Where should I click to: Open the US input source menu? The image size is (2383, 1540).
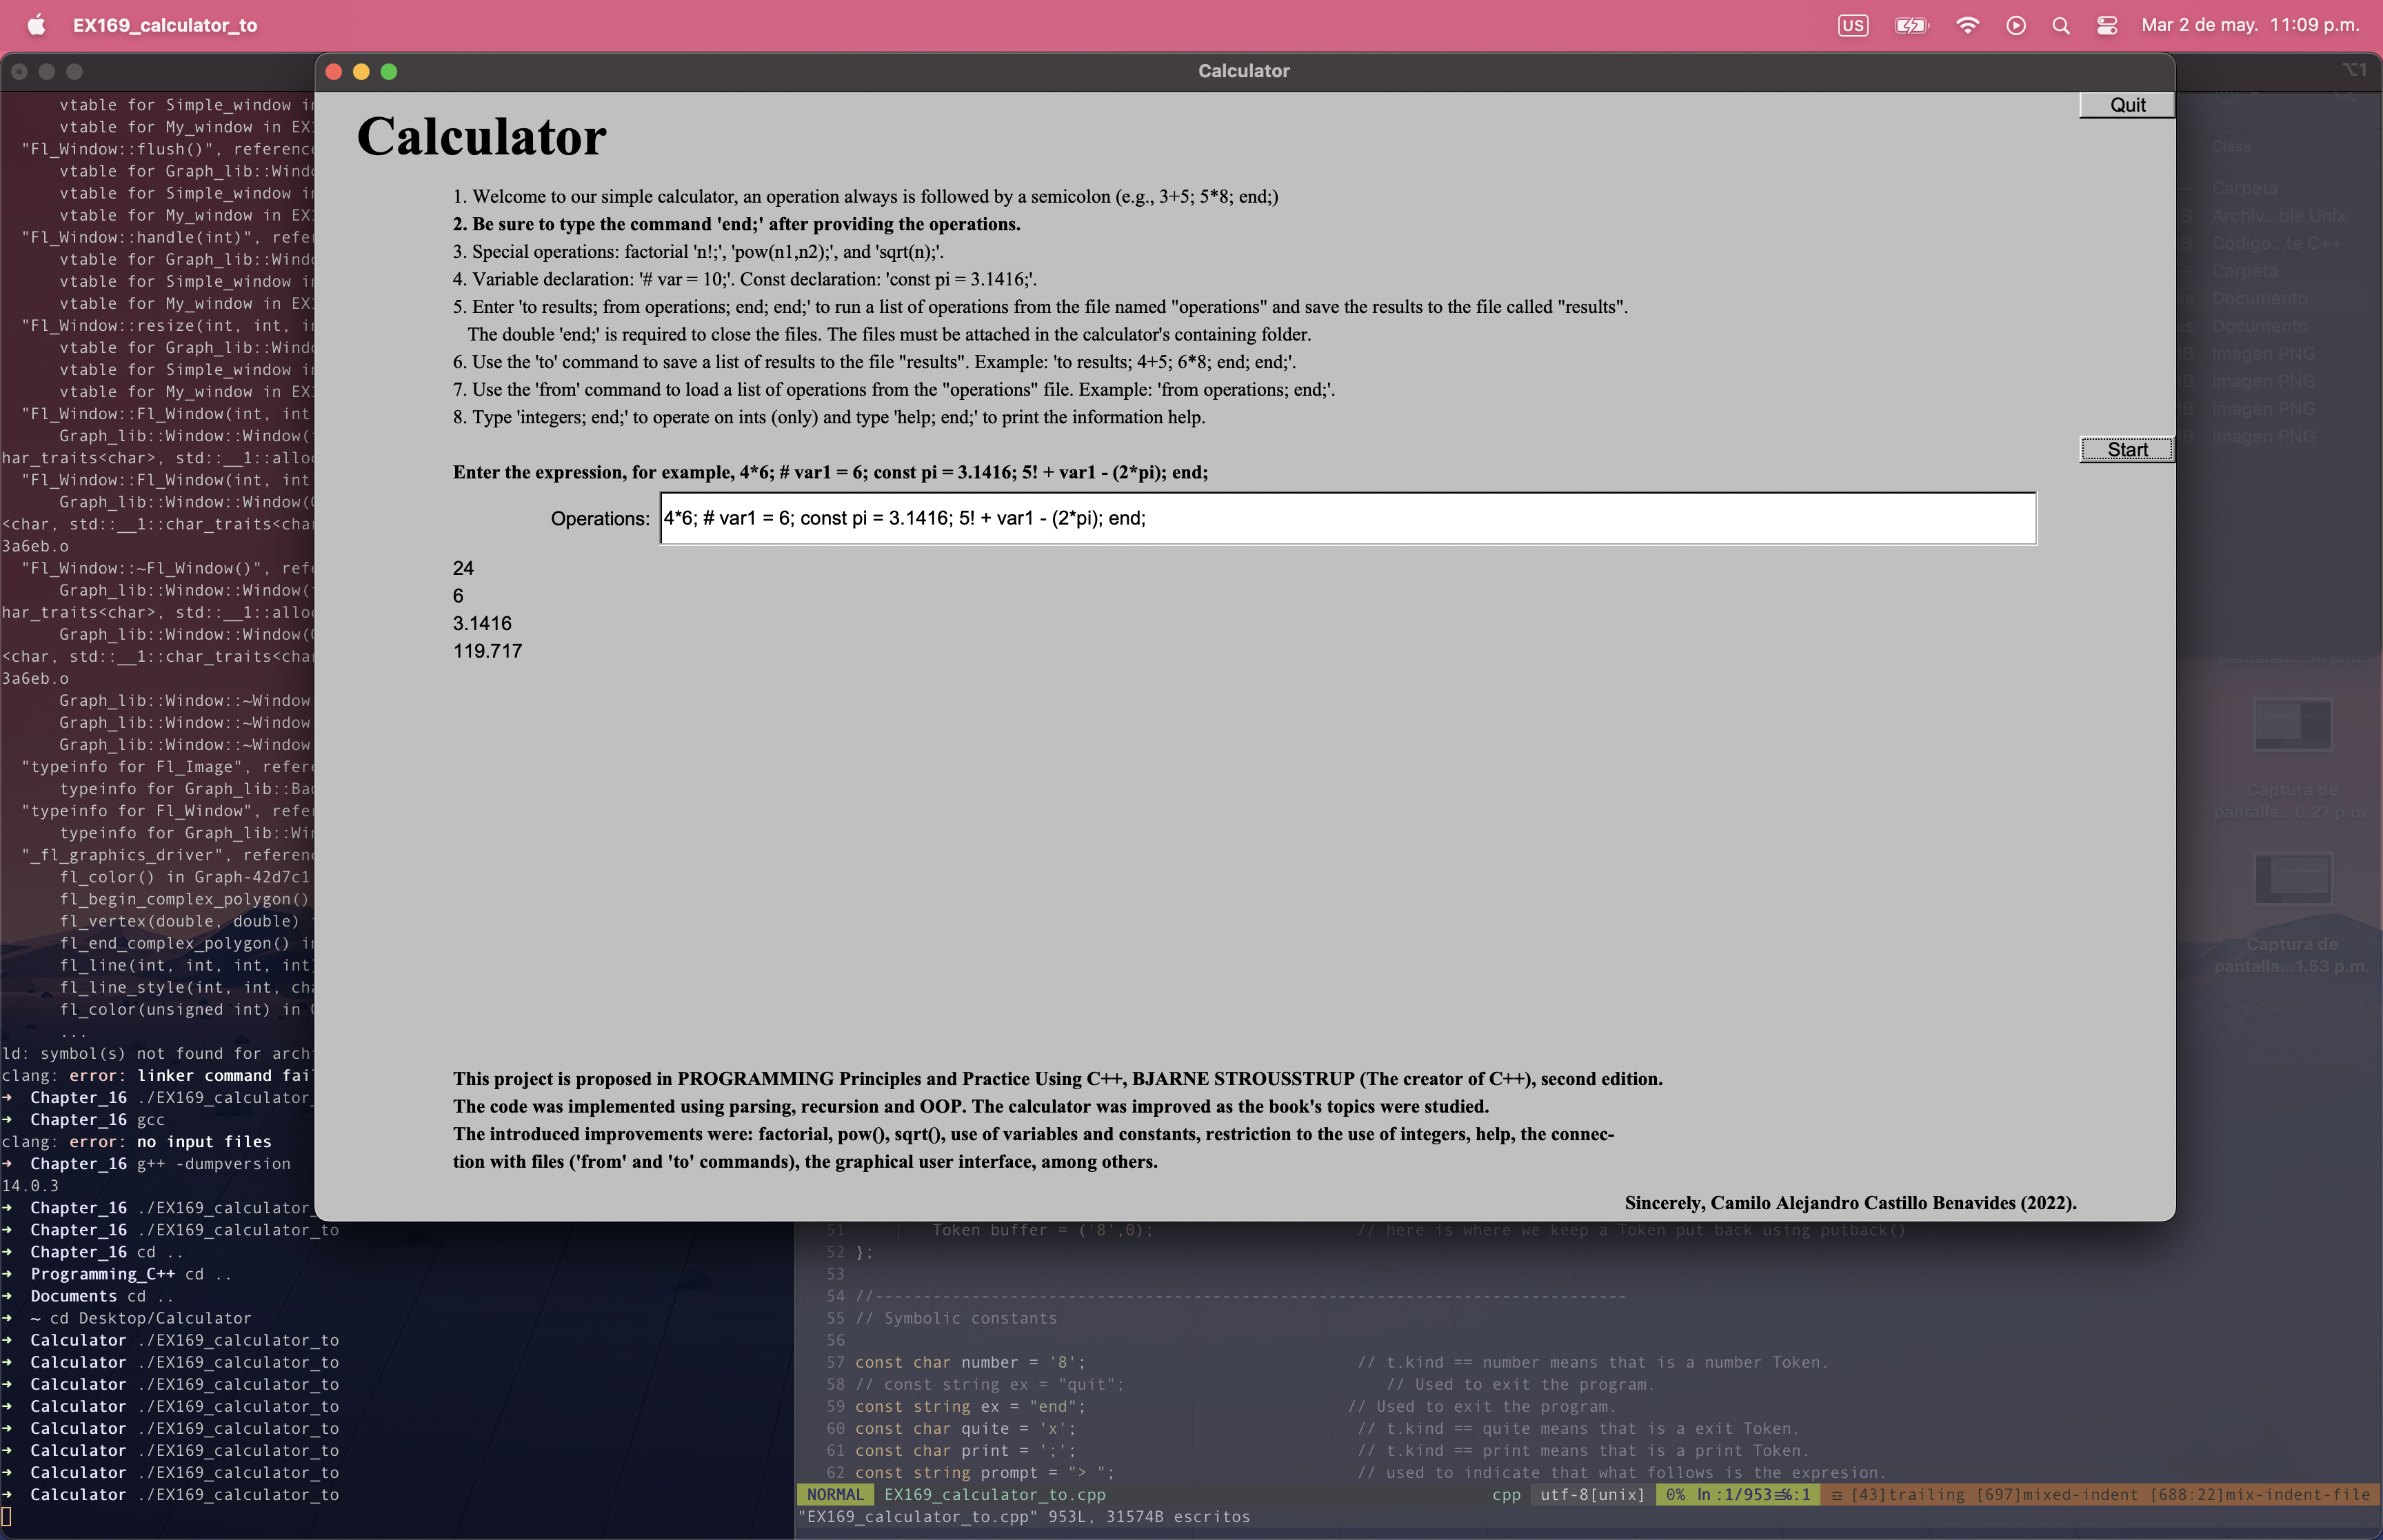coord(1852,25)
